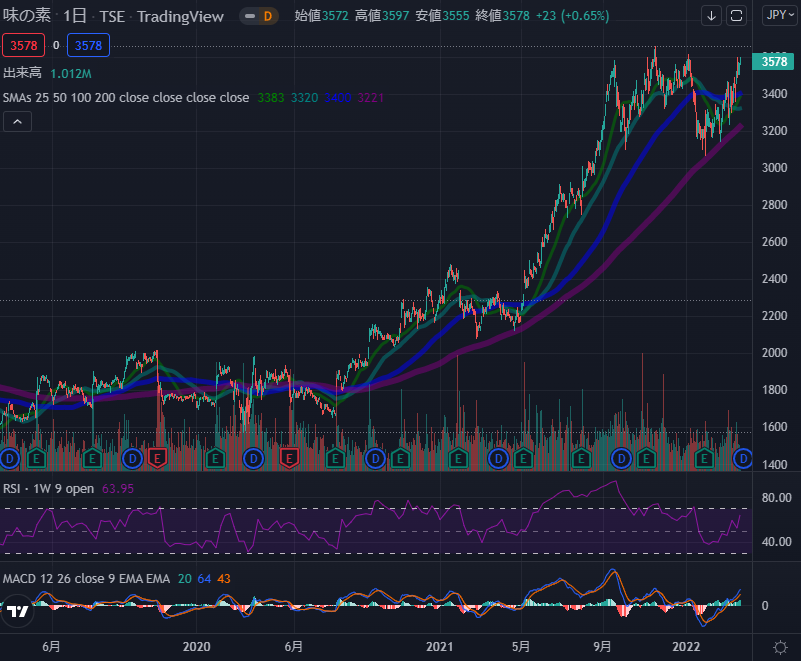Click the blue 3578 buy price button
This screenshot has width=801, height=661.
point(88,45)
